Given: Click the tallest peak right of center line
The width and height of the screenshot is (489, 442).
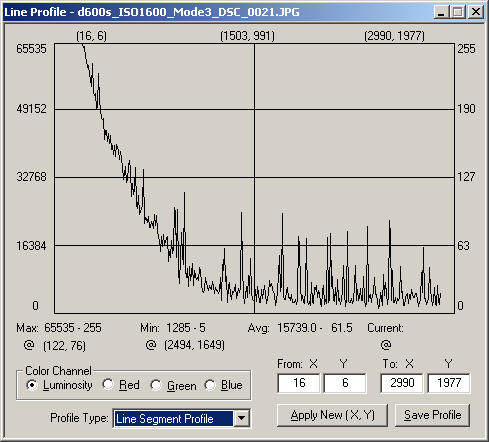Looking at the screenshot, I should [283, 214].
